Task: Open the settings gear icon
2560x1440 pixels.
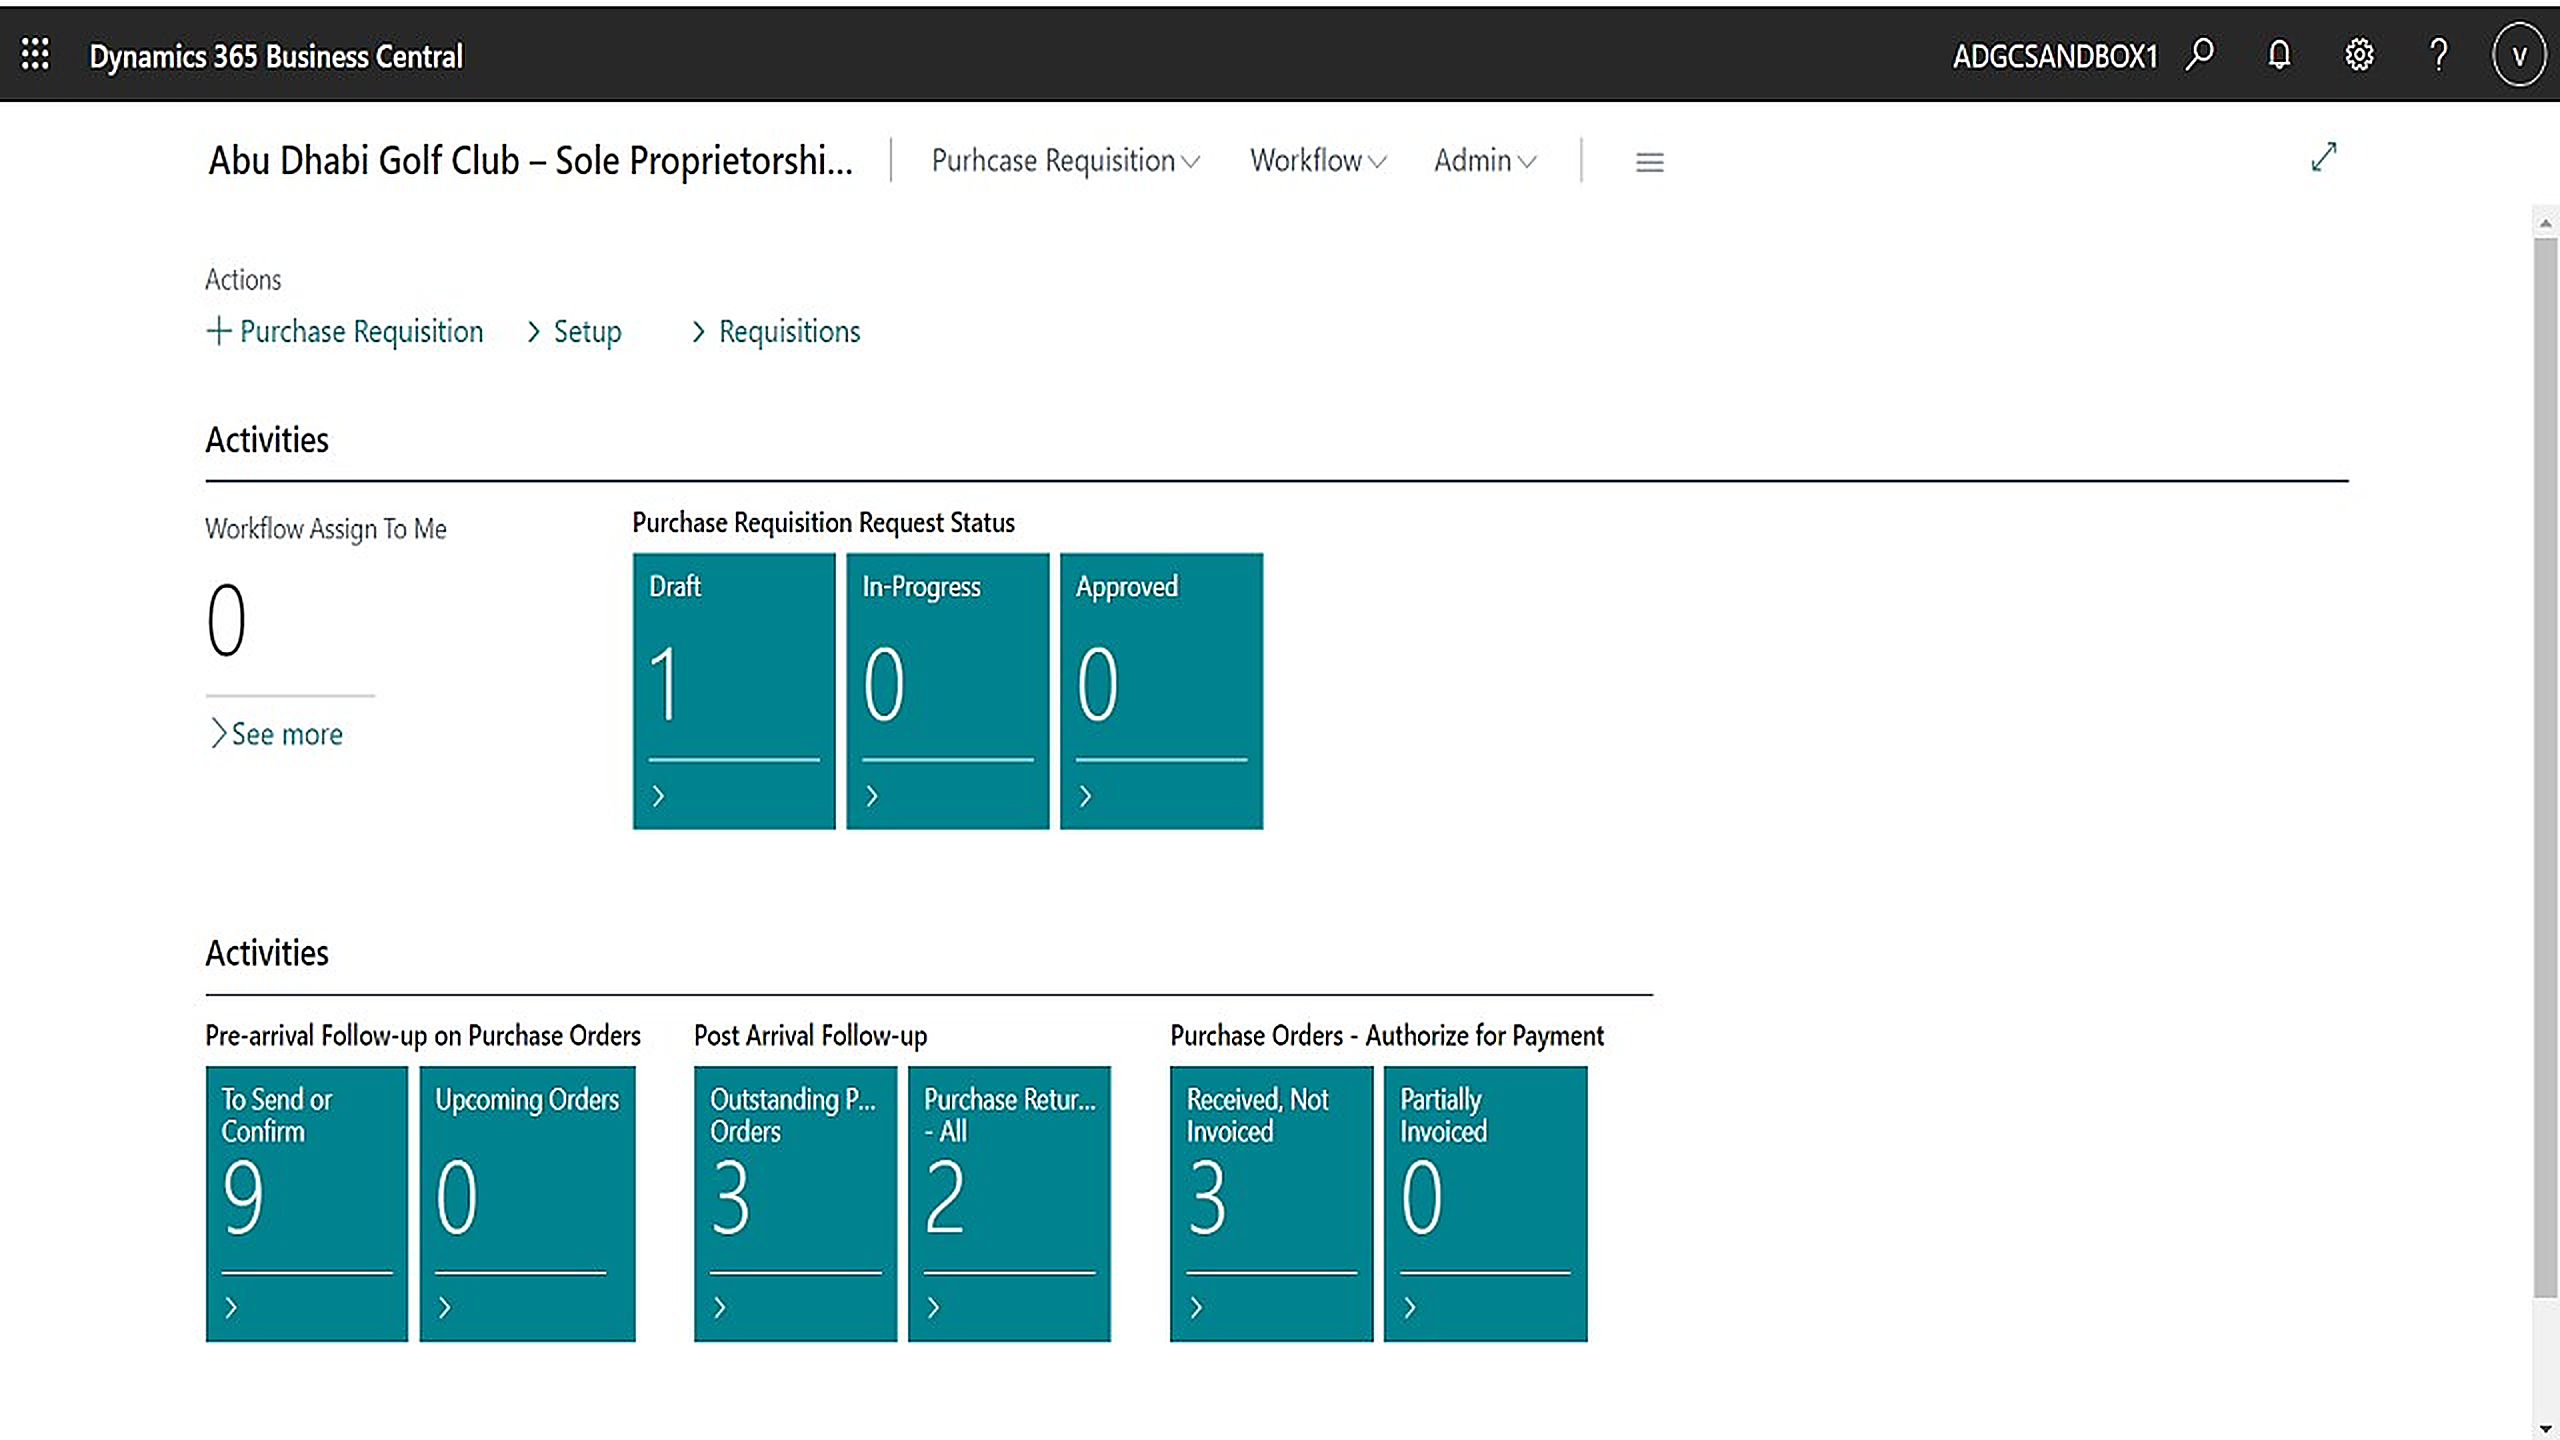Action: tap(2359, 54)
